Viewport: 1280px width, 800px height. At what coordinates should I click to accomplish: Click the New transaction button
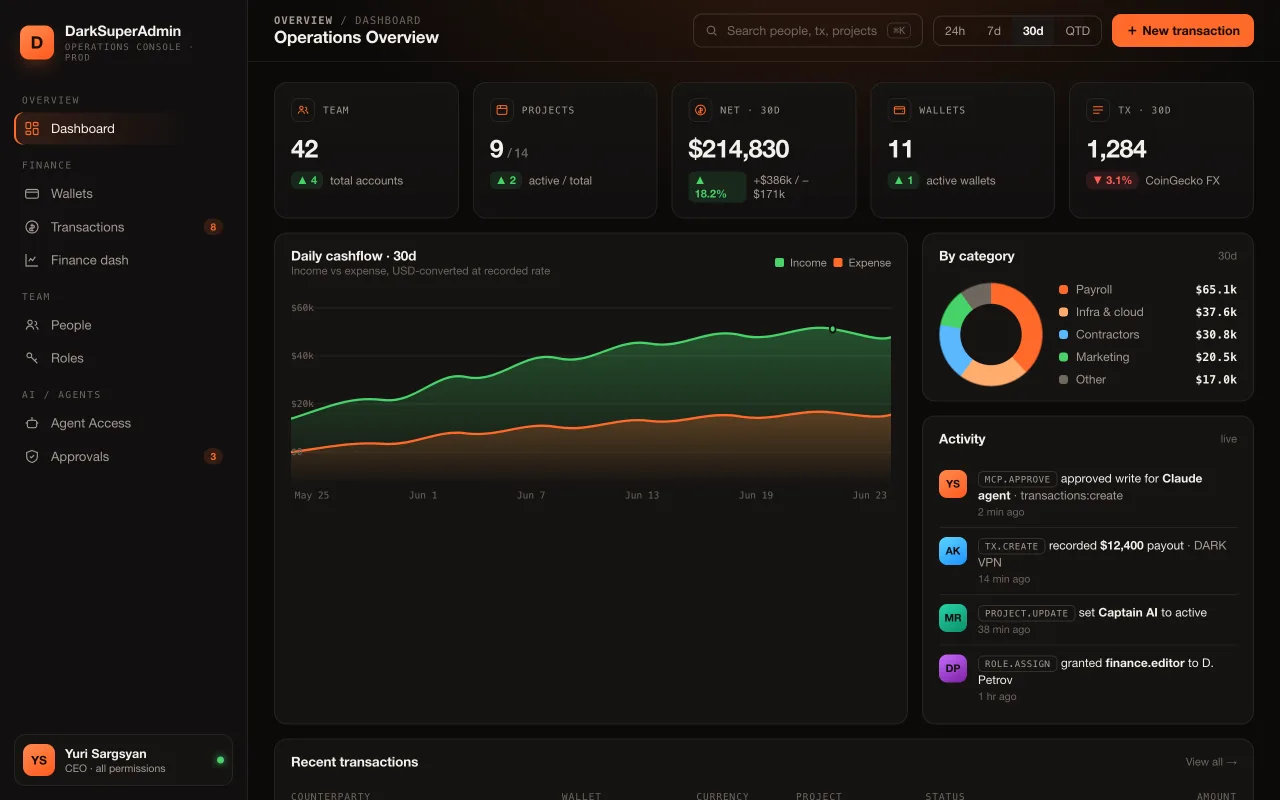[x=1183, y=31]
